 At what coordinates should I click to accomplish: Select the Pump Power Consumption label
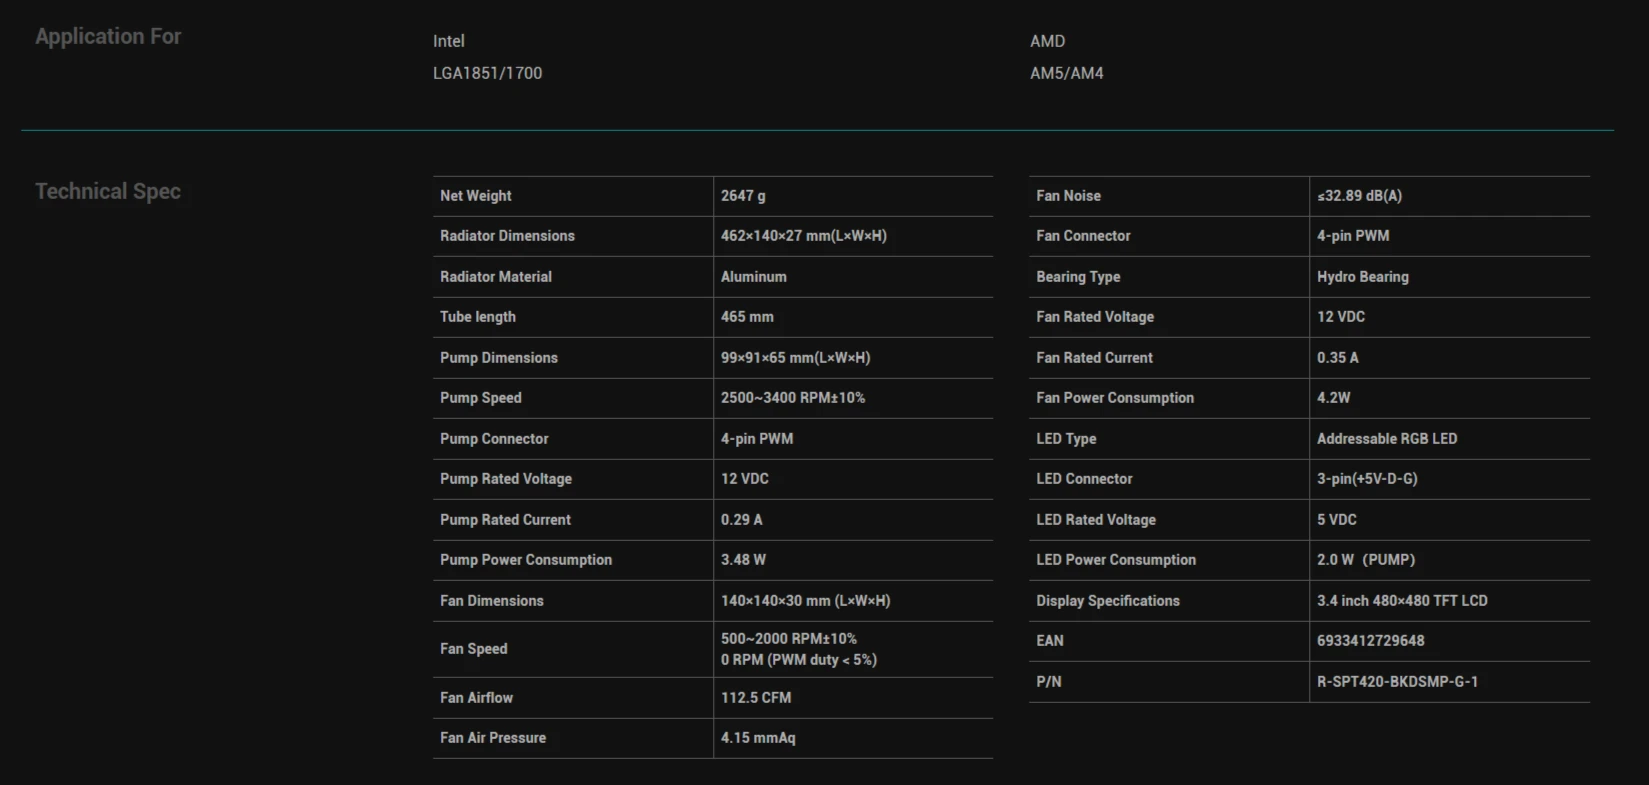pos(526,560)
